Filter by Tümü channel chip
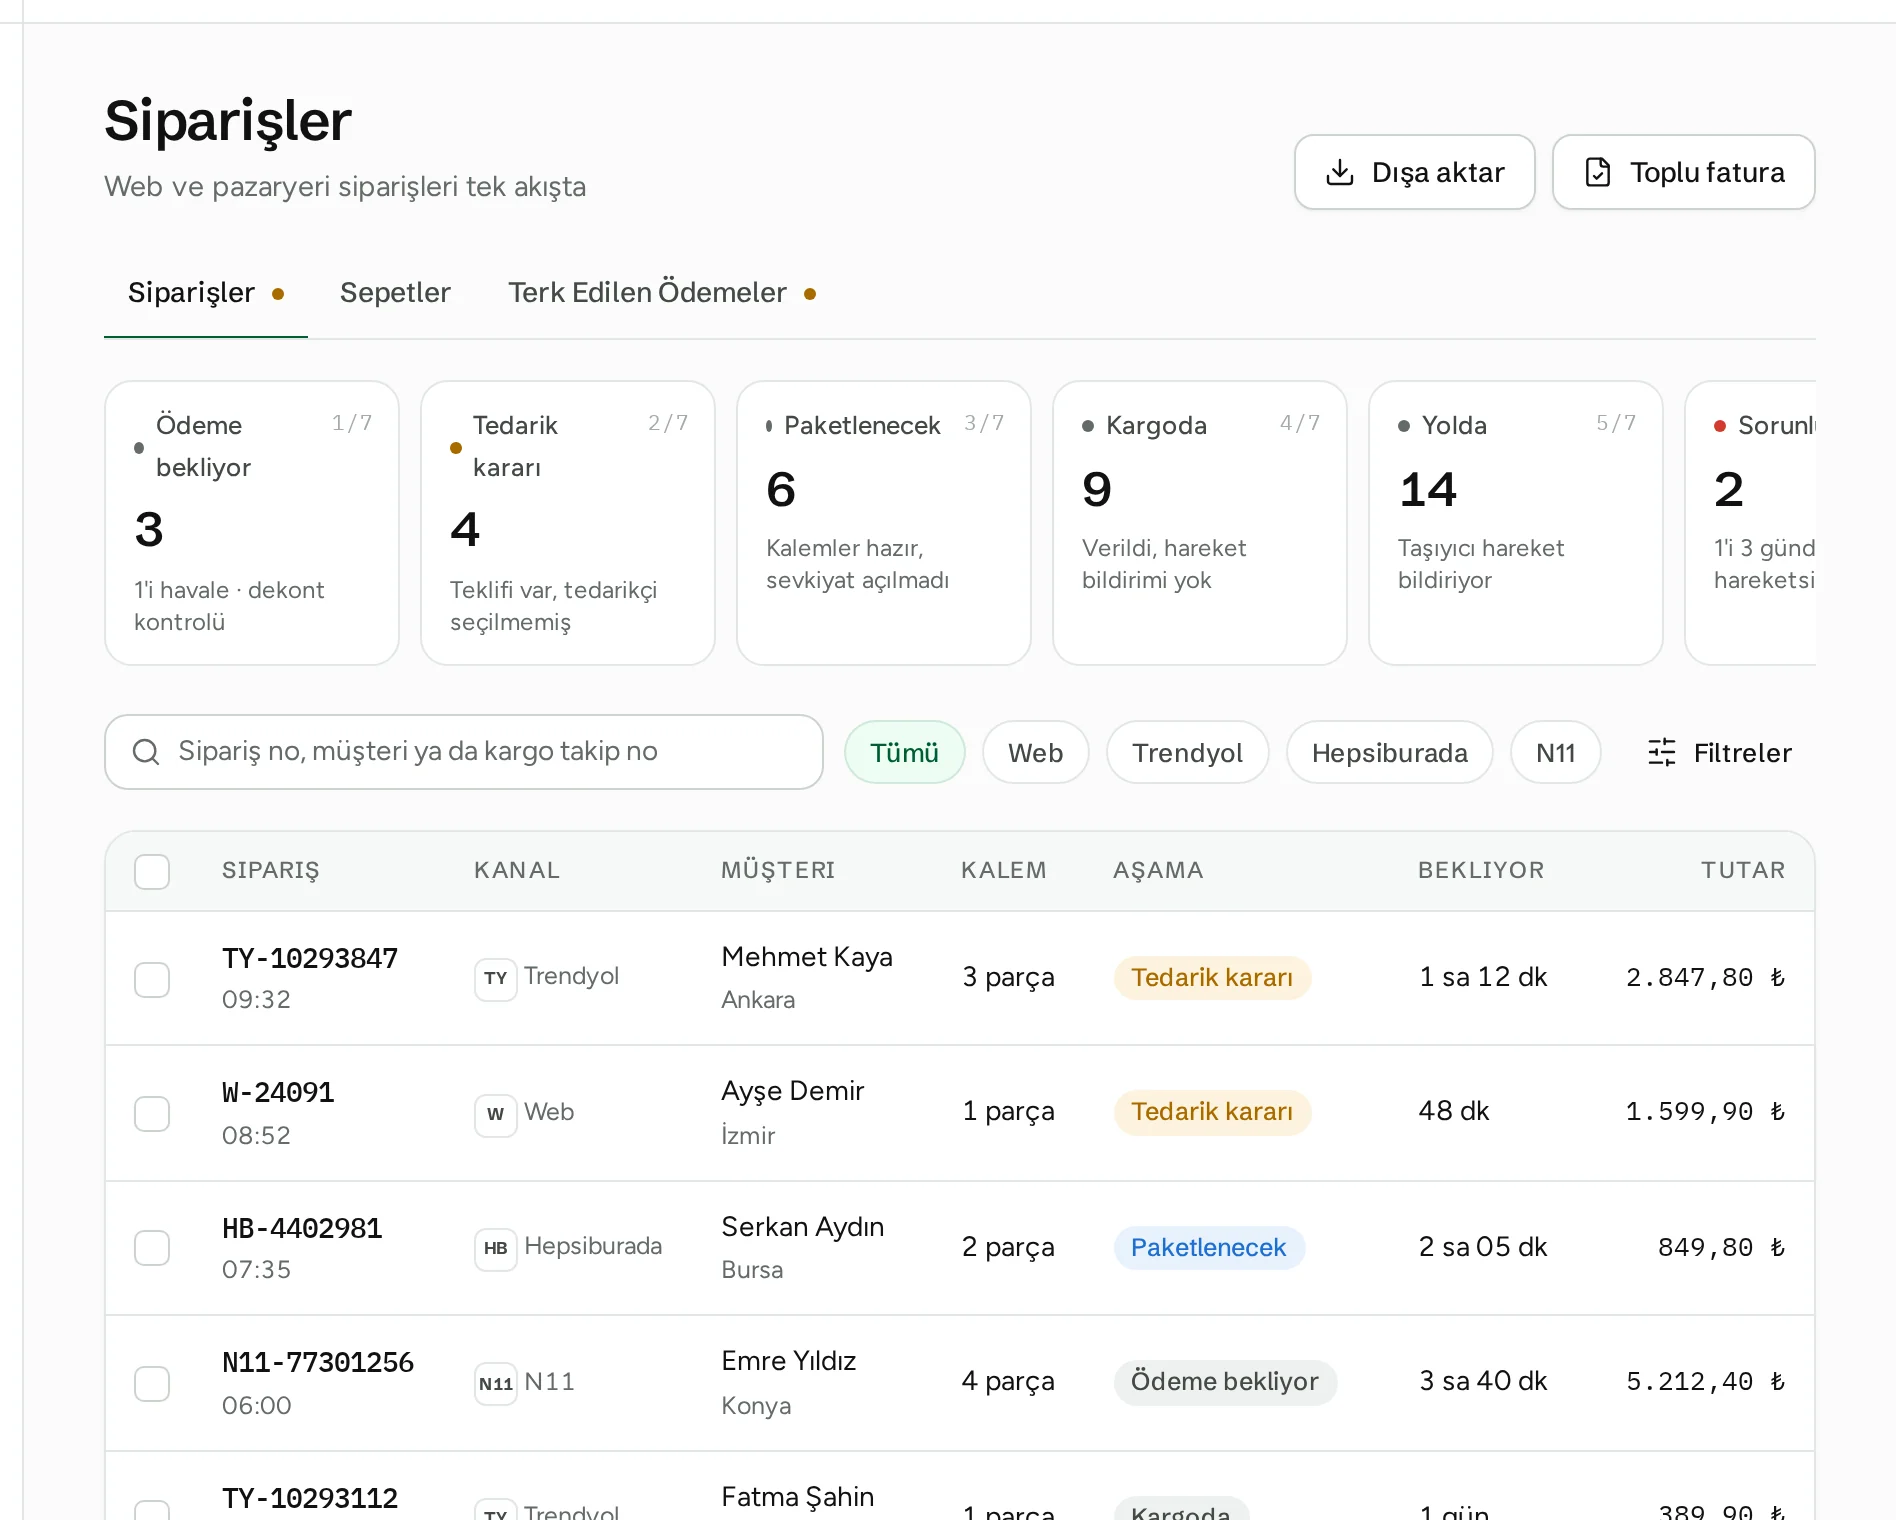The height and width of the screenshot is (1520, 1896). point(904,752)
